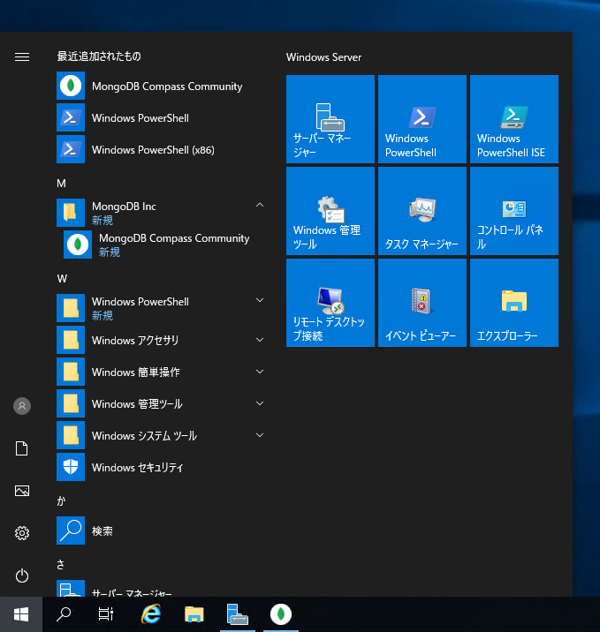Open File Explorer from the taskbar
600x632 pixels.
pyautogui.click(x=194, y=614)
